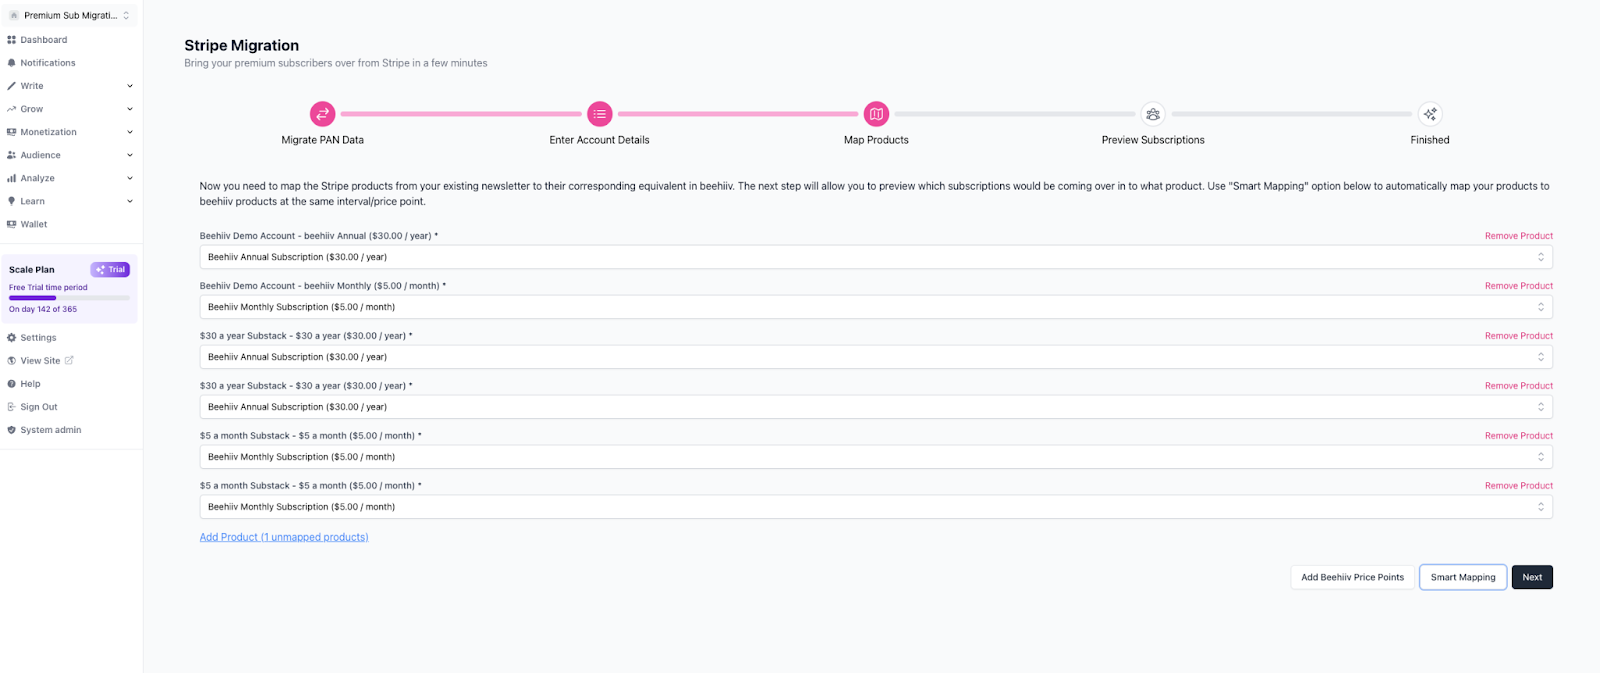
Task: Click the Sign Out door icon
Action: [11, 407]
